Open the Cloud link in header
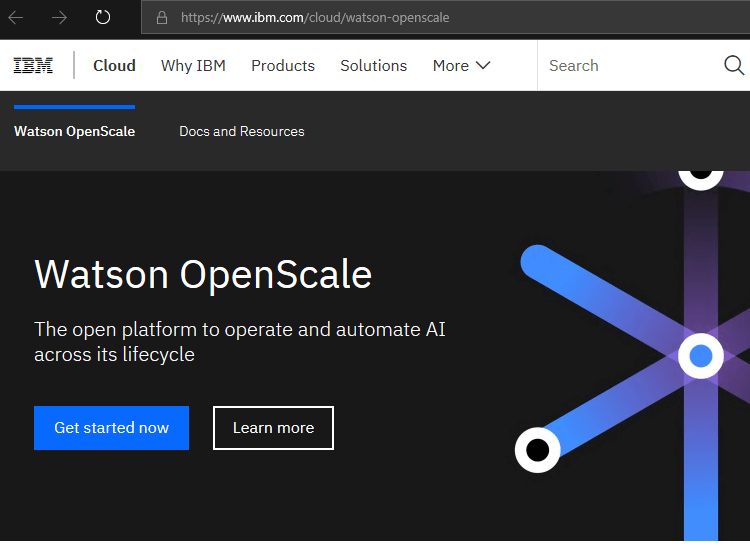750x557 pixels. pyautogui.click(x=114, y=66)
